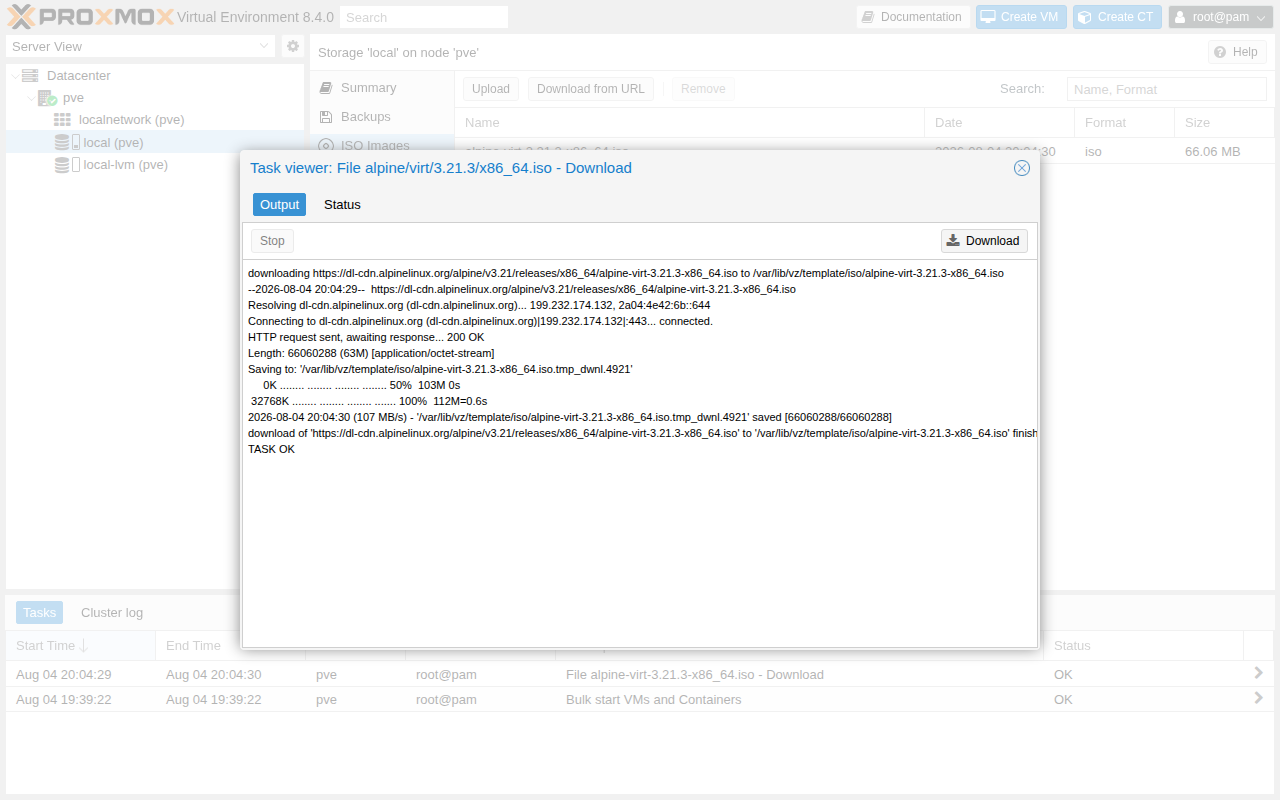Image resolution: width=1280 pixels, height=800 pixels.
Task: Select the Tasks tab
Action: [40, 613]
